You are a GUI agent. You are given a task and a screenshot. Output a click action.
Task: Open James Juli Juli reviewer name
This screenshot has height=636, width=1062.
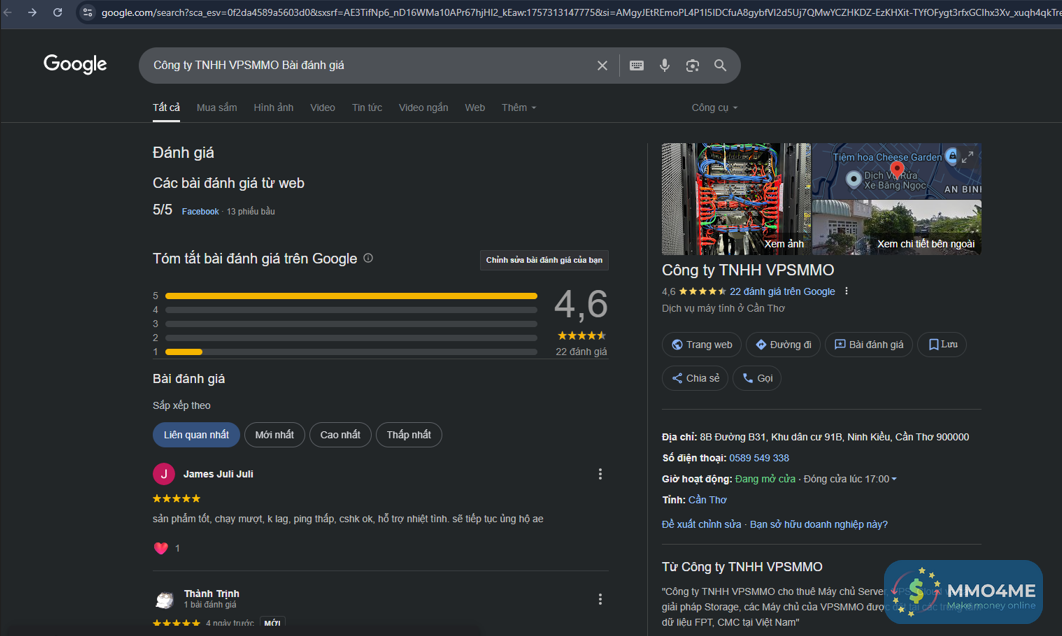[x=218, y=474]
